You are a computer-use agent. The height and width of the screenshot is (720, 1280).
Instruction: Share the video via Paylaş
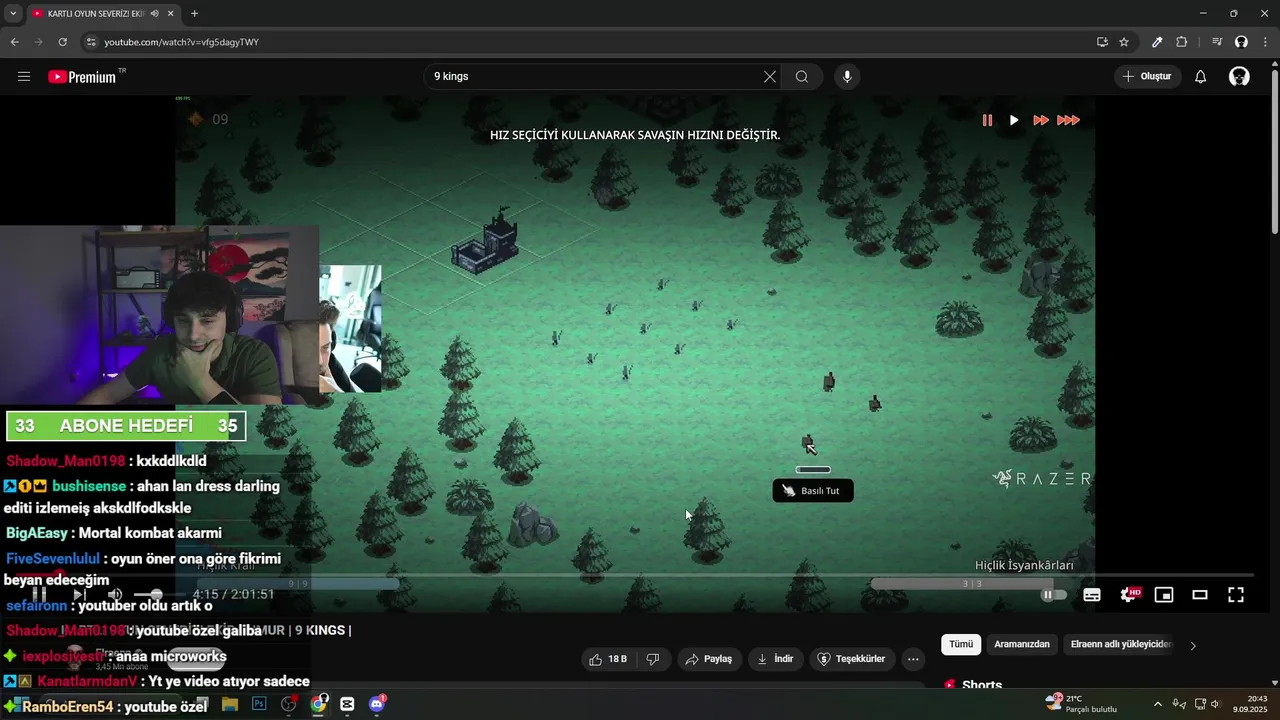pyautogui.click(x=708, y=659)
